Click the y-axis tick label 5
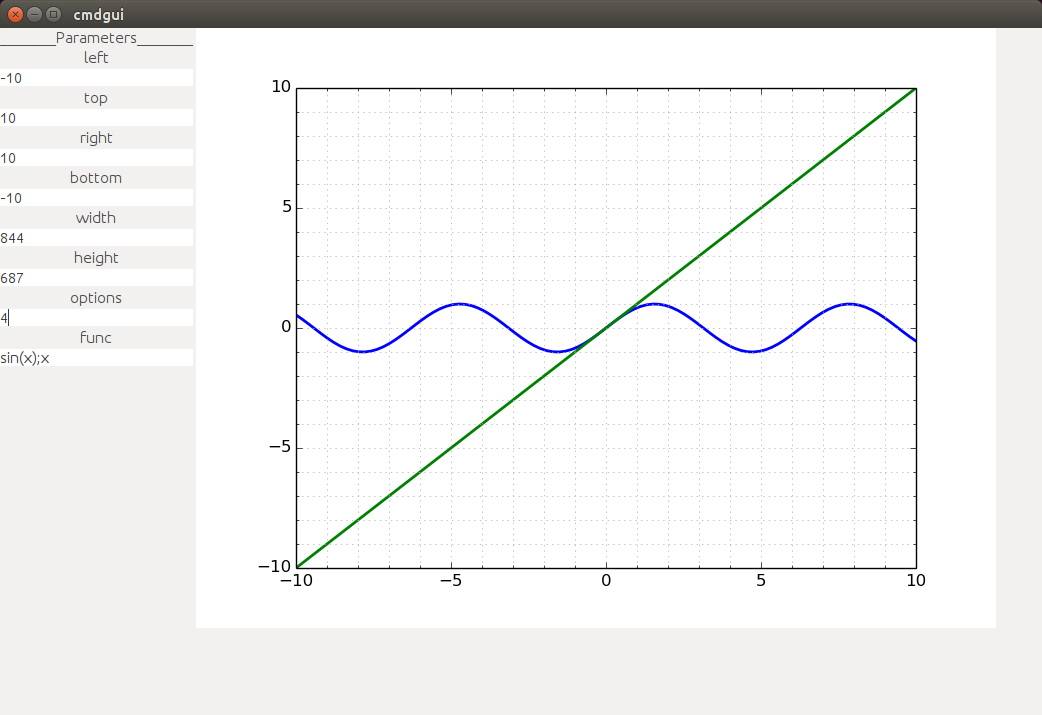This screenshot has width=1042, height=715. point(286,207)
